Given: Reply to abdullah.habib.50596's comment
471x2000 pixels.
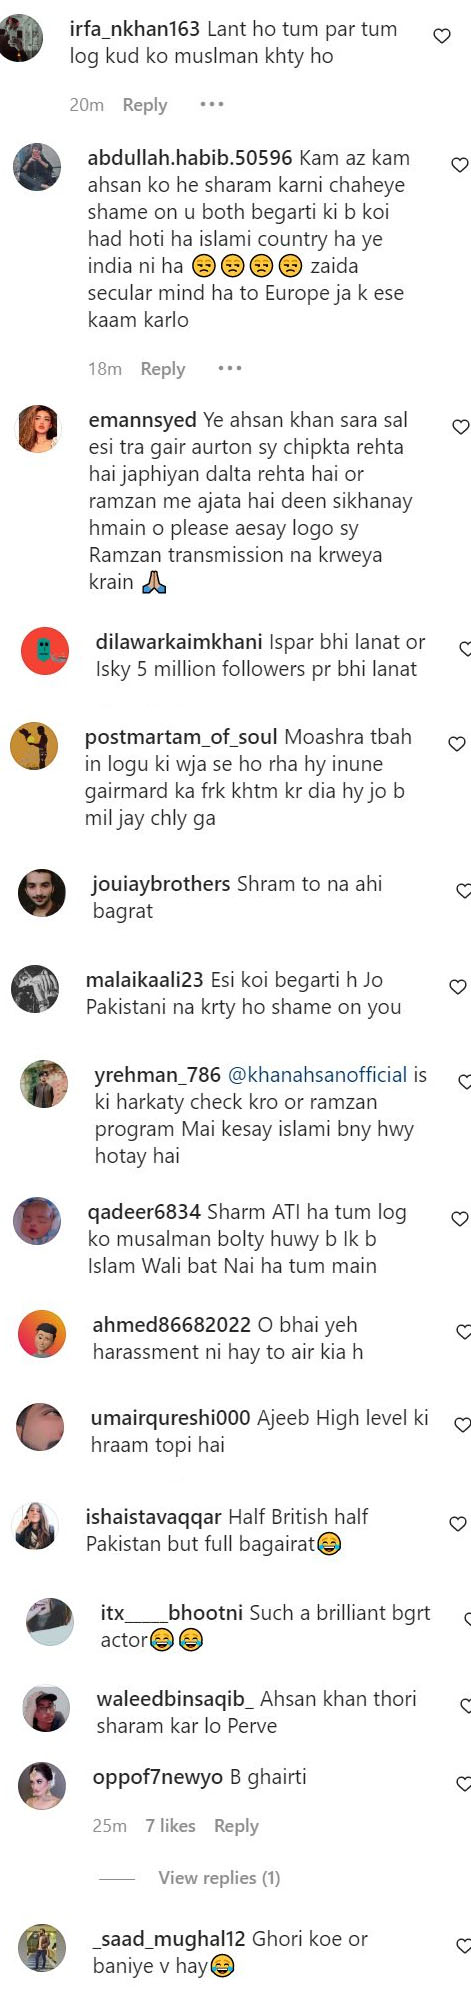Looking at the screenshot, I should pyautogui.click(x=163, y=369).
